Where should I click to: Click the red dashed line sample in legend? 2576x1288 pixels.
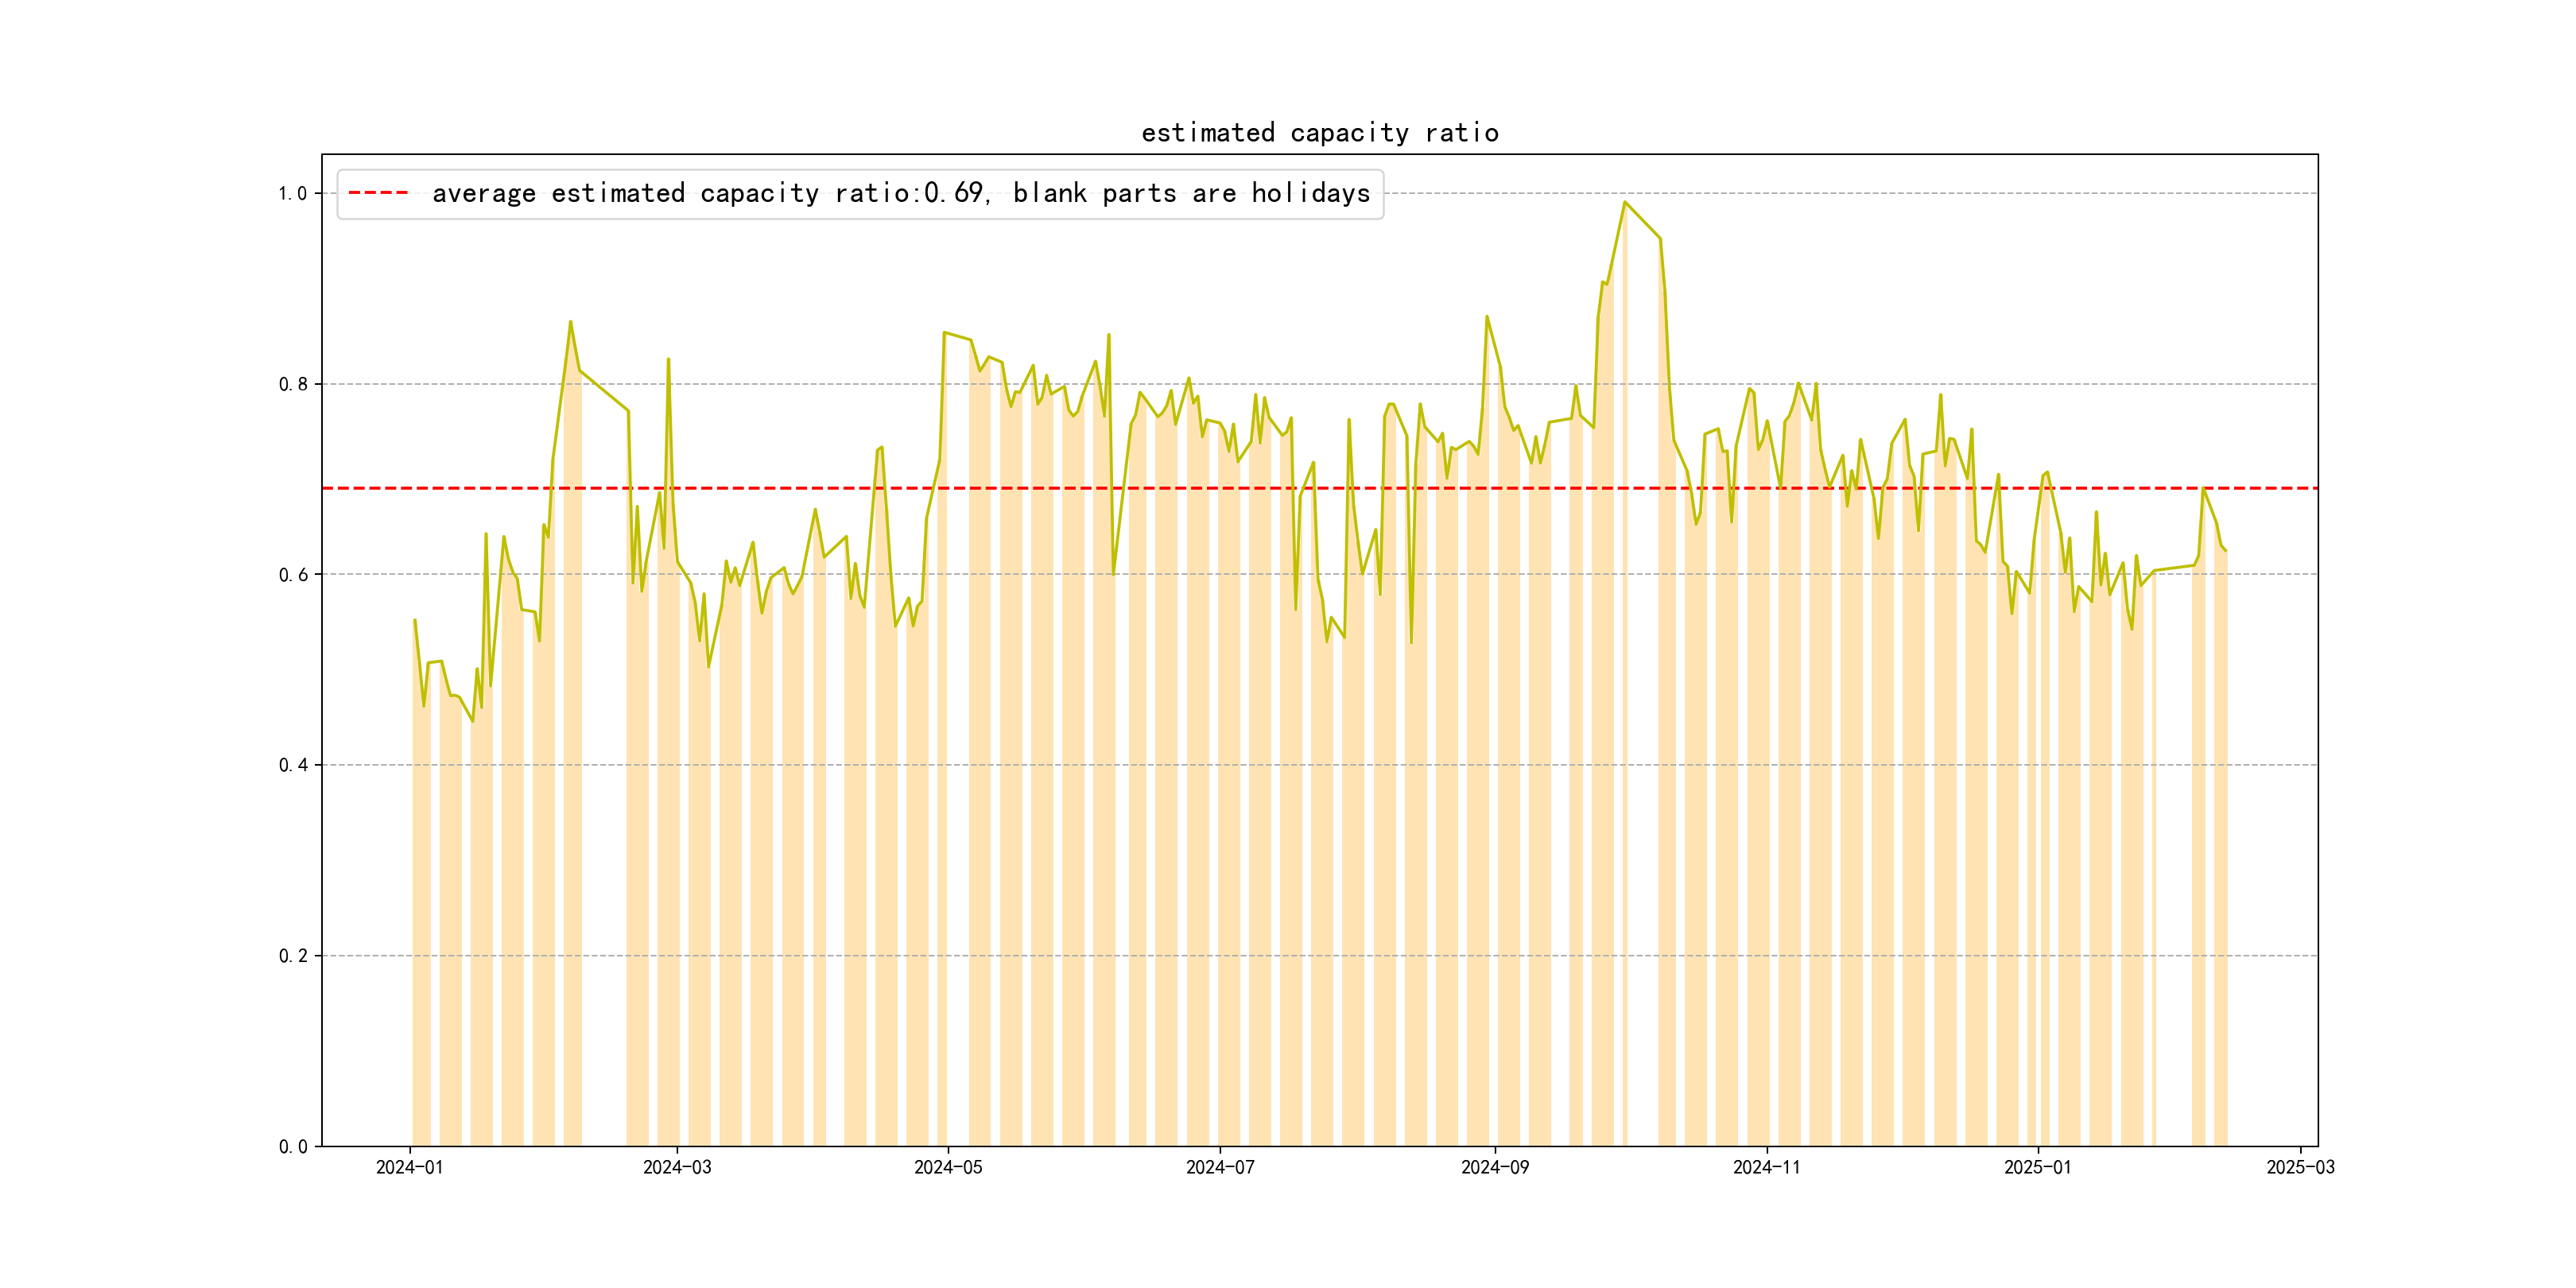point(378,193)
